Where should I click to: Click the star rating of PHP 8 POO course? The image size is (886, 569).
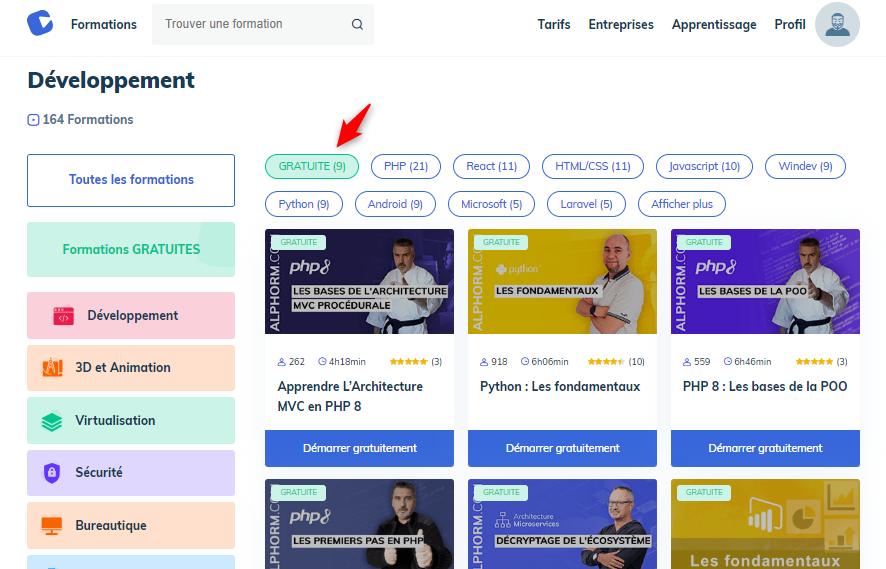[814, 362]
